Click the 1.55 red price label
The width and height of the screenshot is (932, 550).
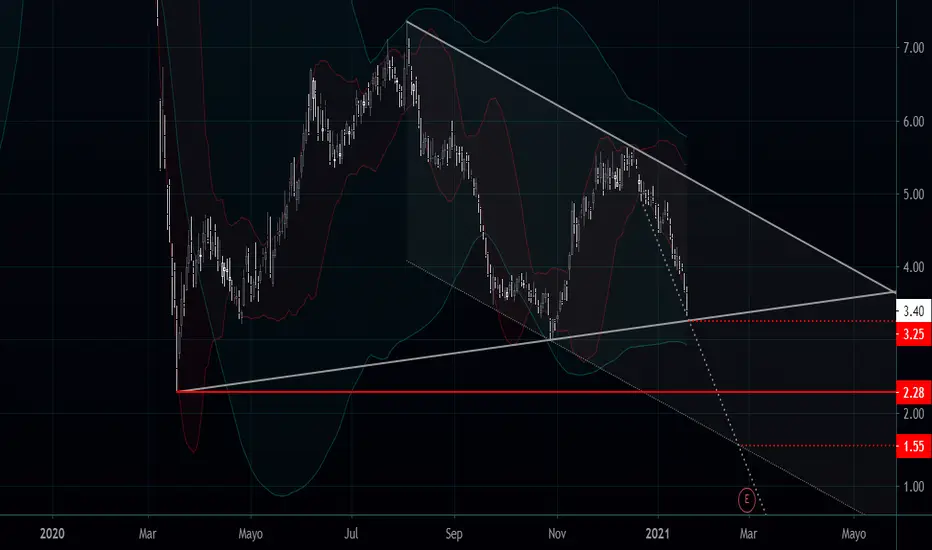click(x=914, y=446)
